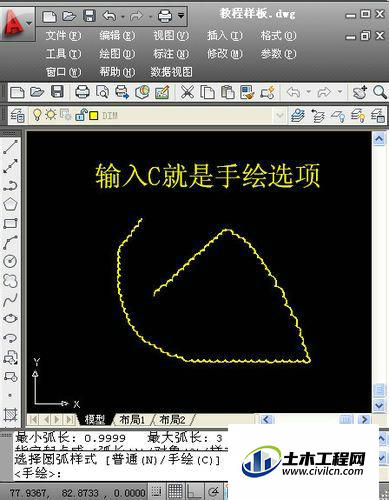Click Copy icon in standard toolbar
Image resolution: width=389 pixels, height=500 pixels.
click(x=207, y=92)
